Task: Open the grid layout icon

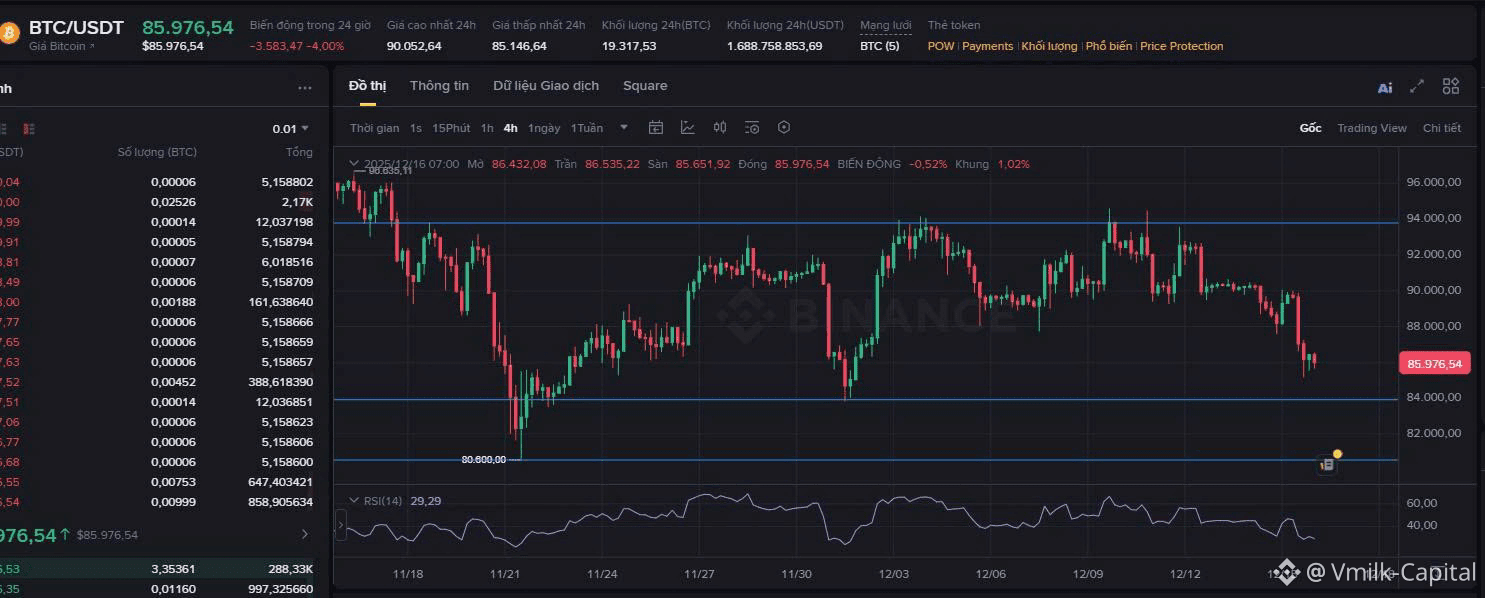Action: coord(1449,87)
